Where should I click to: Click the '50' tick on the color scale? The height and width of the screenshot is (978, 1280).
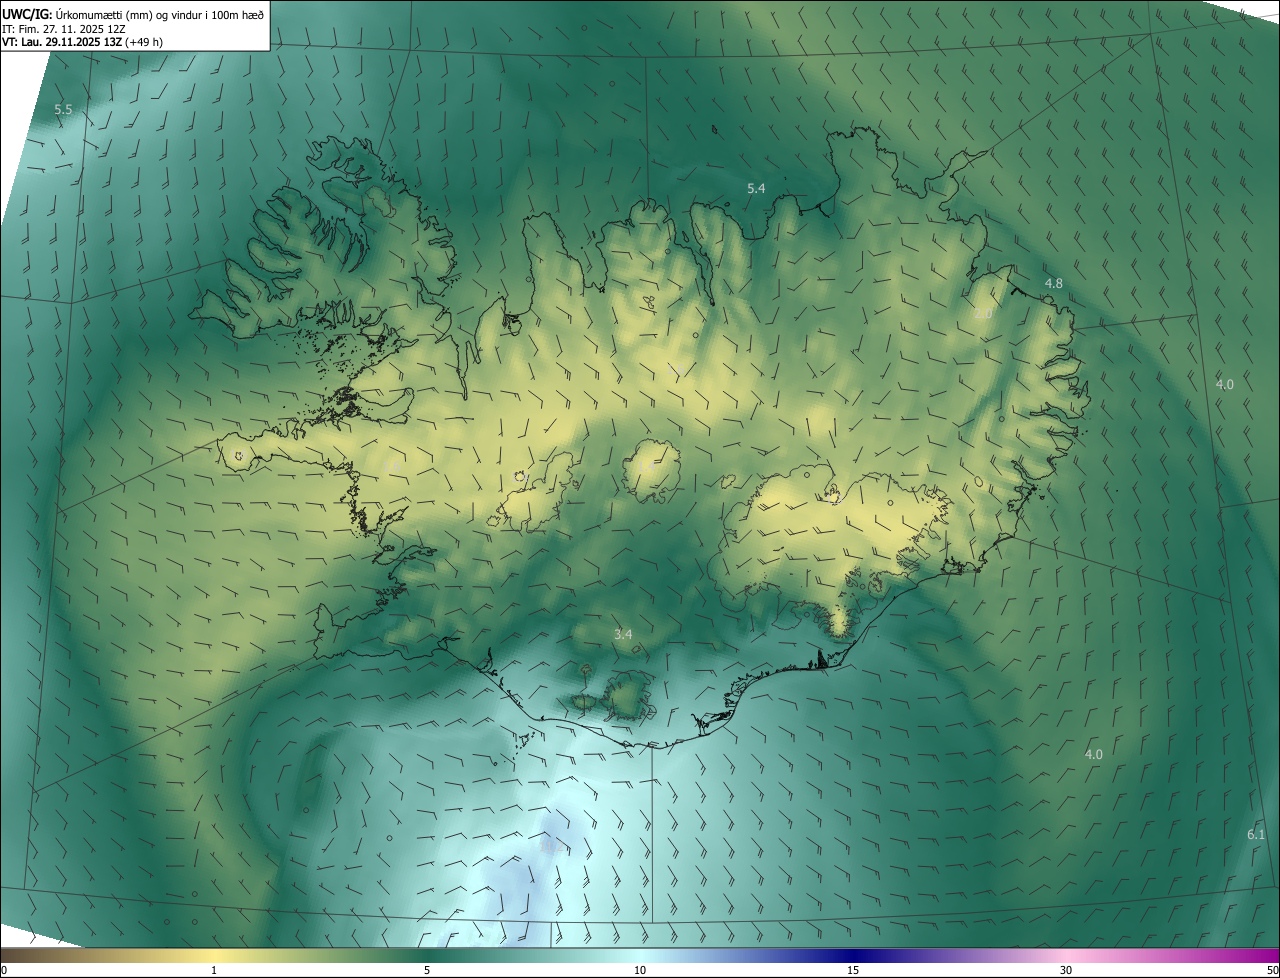1272,970
